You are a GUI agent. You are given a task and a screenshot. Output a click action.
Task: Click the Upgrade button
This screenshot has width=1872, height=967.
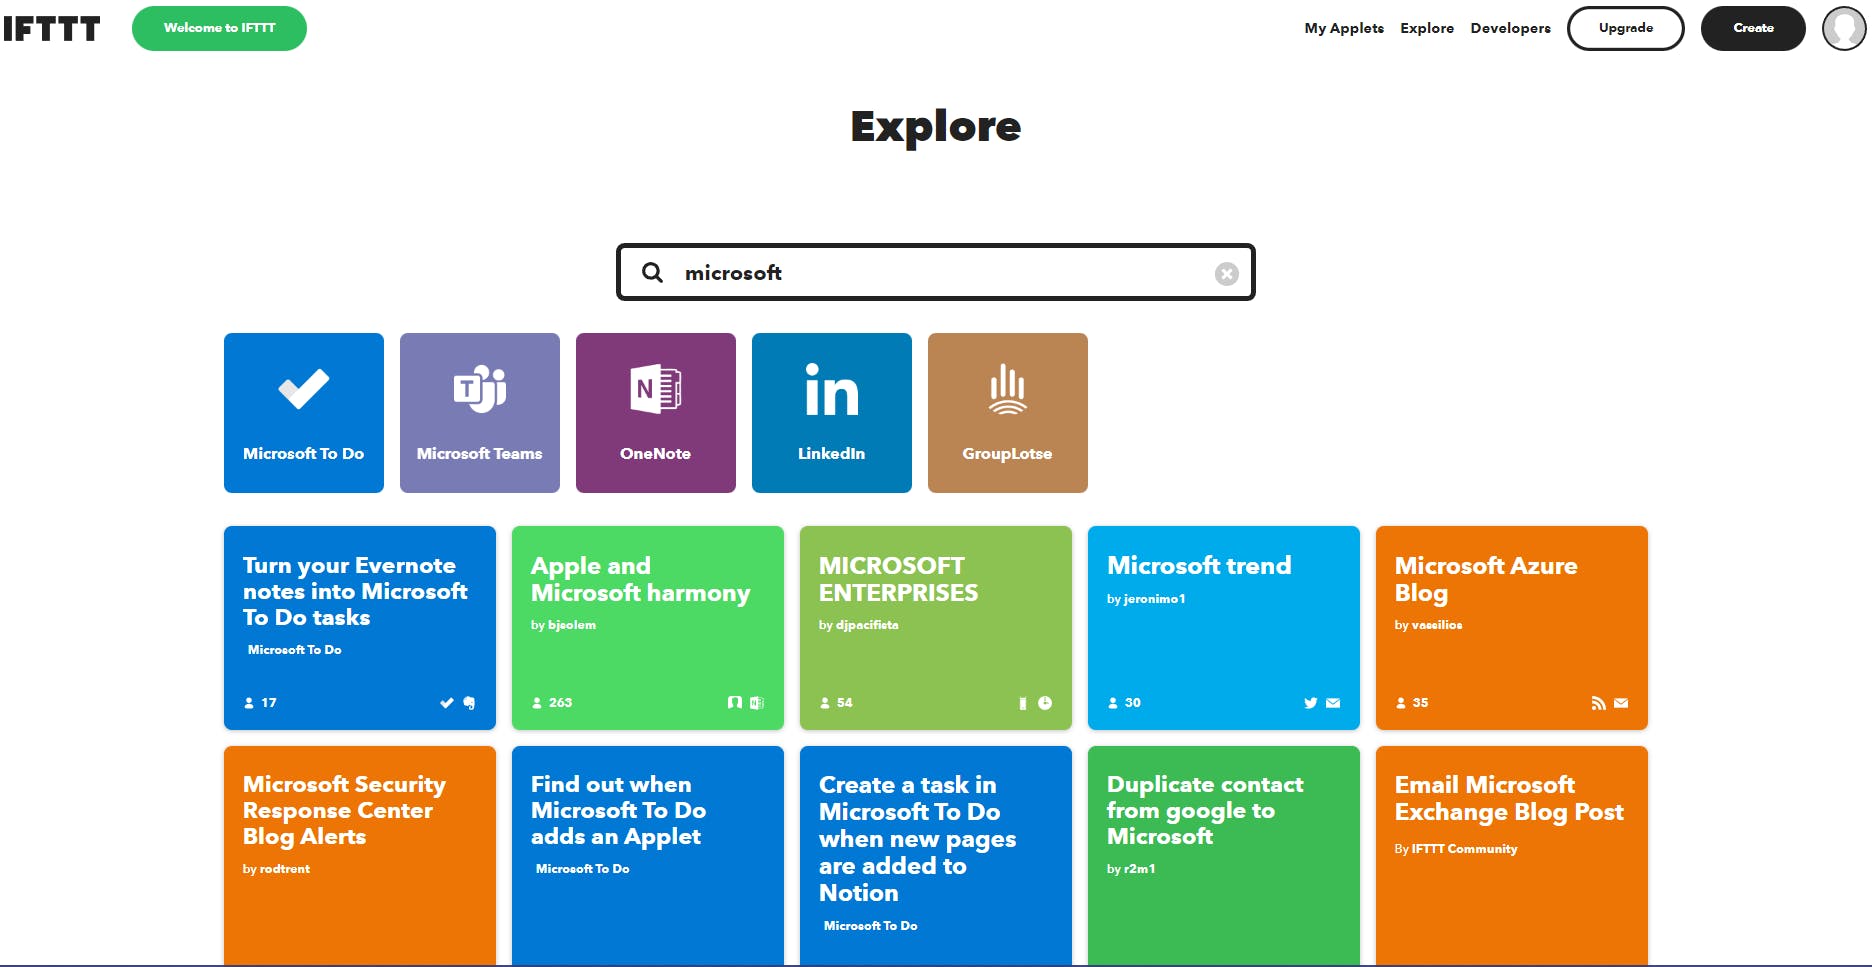[x=1625, y=28]
